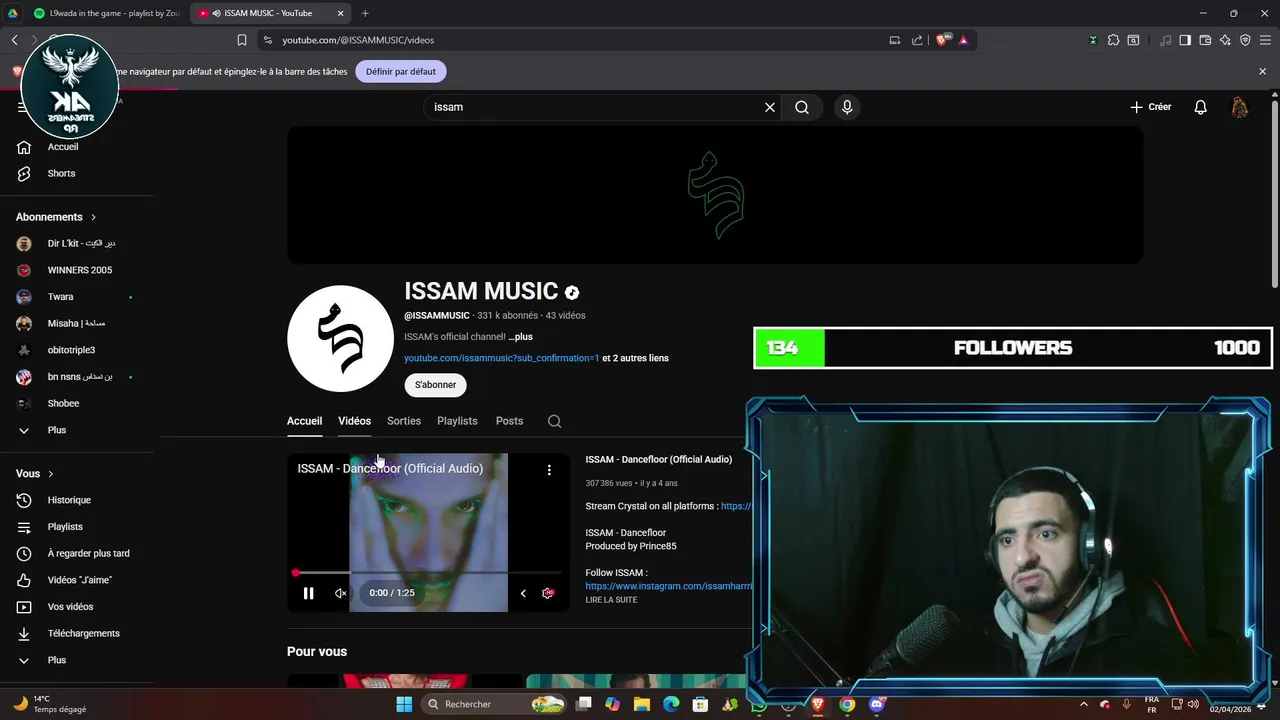Switch to the Sorties tab
1280x720 pixels.
tap(404, 421)
